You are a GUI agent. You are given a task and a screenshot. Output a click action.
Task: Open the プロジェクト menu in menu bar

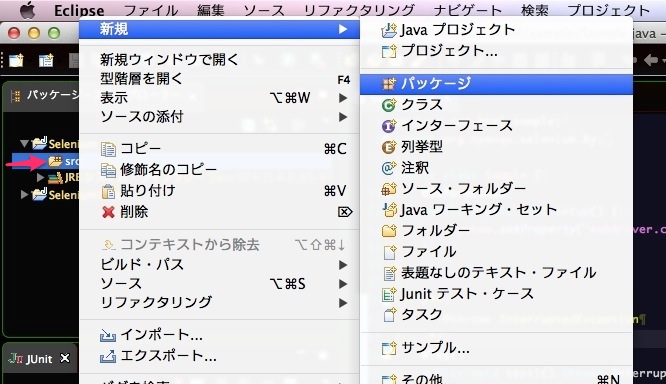tap(609, 10)
